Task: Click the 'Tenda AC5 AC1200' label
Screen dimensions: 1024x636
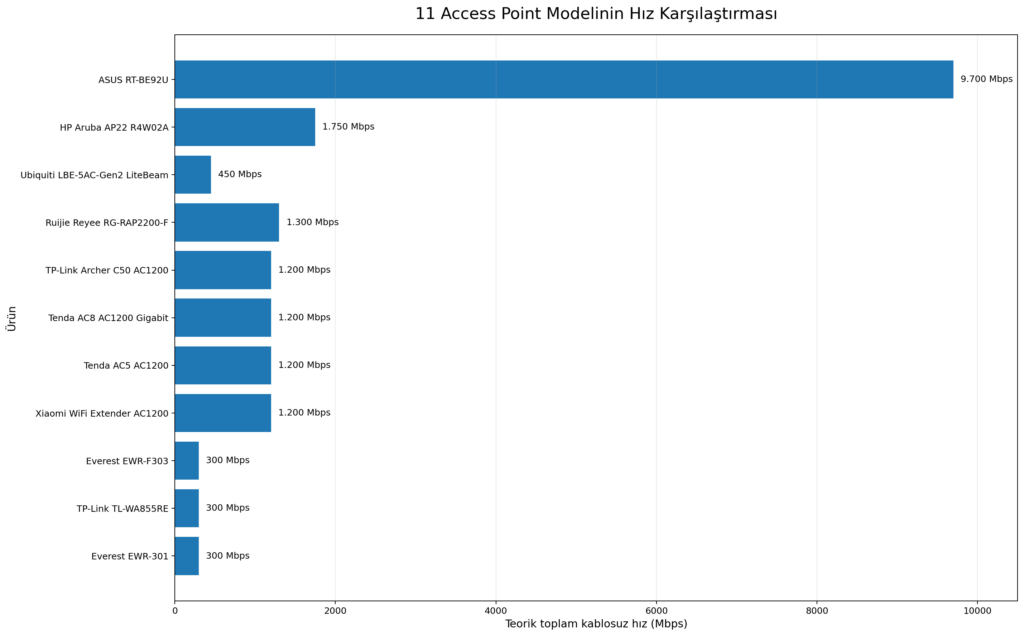Action: coord(126,366)
